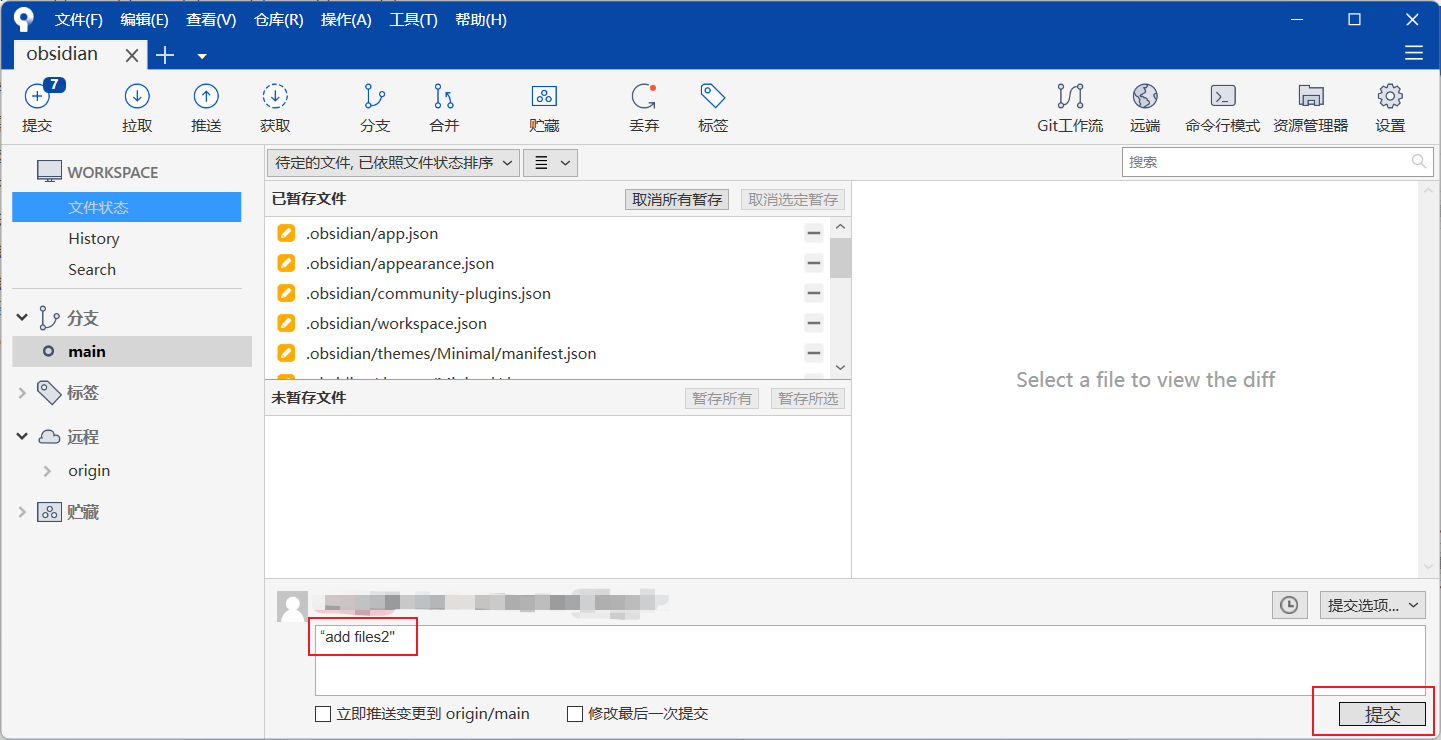Screen dimensions: 1441x740
Task: Open the 帮助(H) menu
Action: tap(481, 20)
